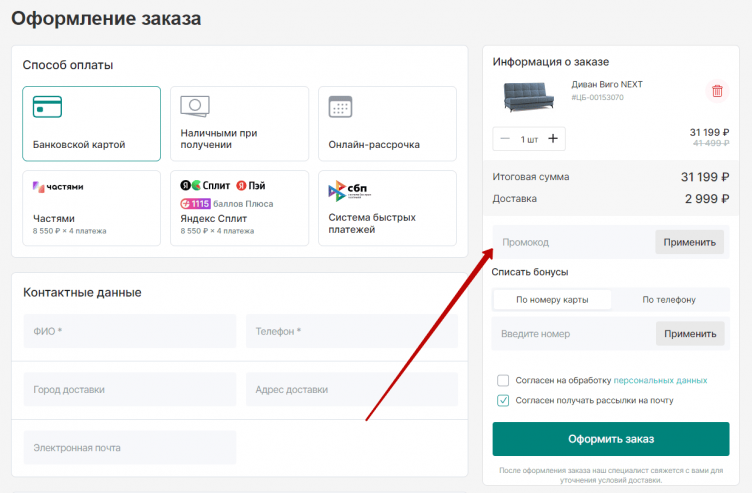Click the Частями logo
752x493 pixels.
point(58,187)
